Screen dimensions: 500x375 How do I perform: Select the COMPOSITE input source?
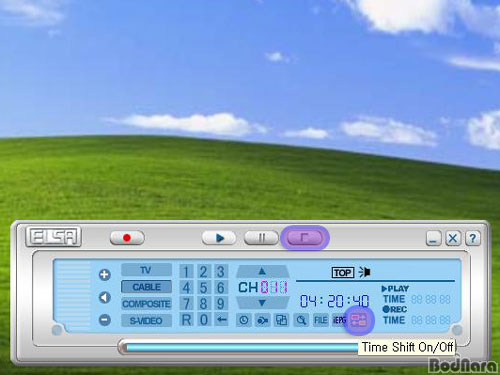pos(146,304)
